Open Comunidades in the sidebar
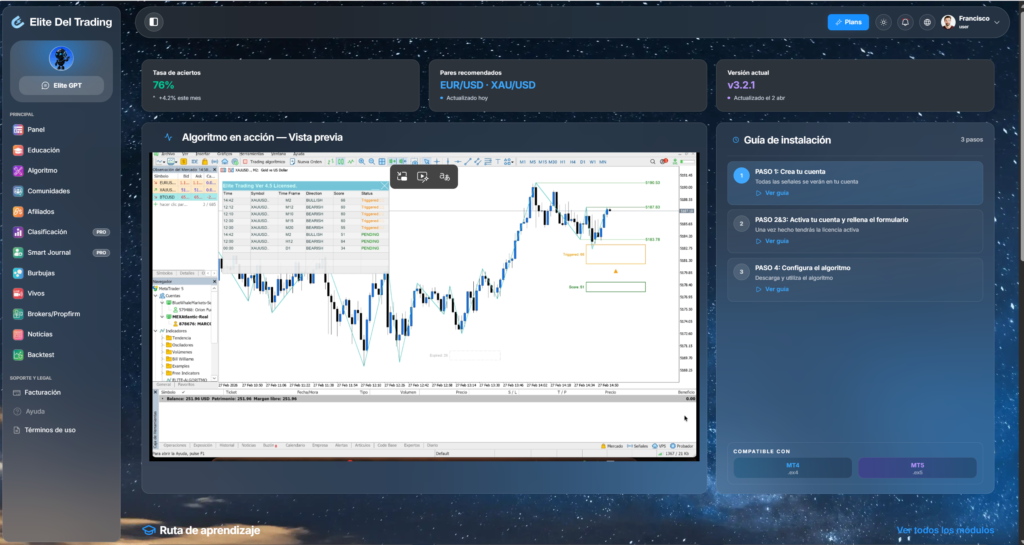The width and height of the screenshot is (1024, 545). pyautogui.click(x=60, y=191)
